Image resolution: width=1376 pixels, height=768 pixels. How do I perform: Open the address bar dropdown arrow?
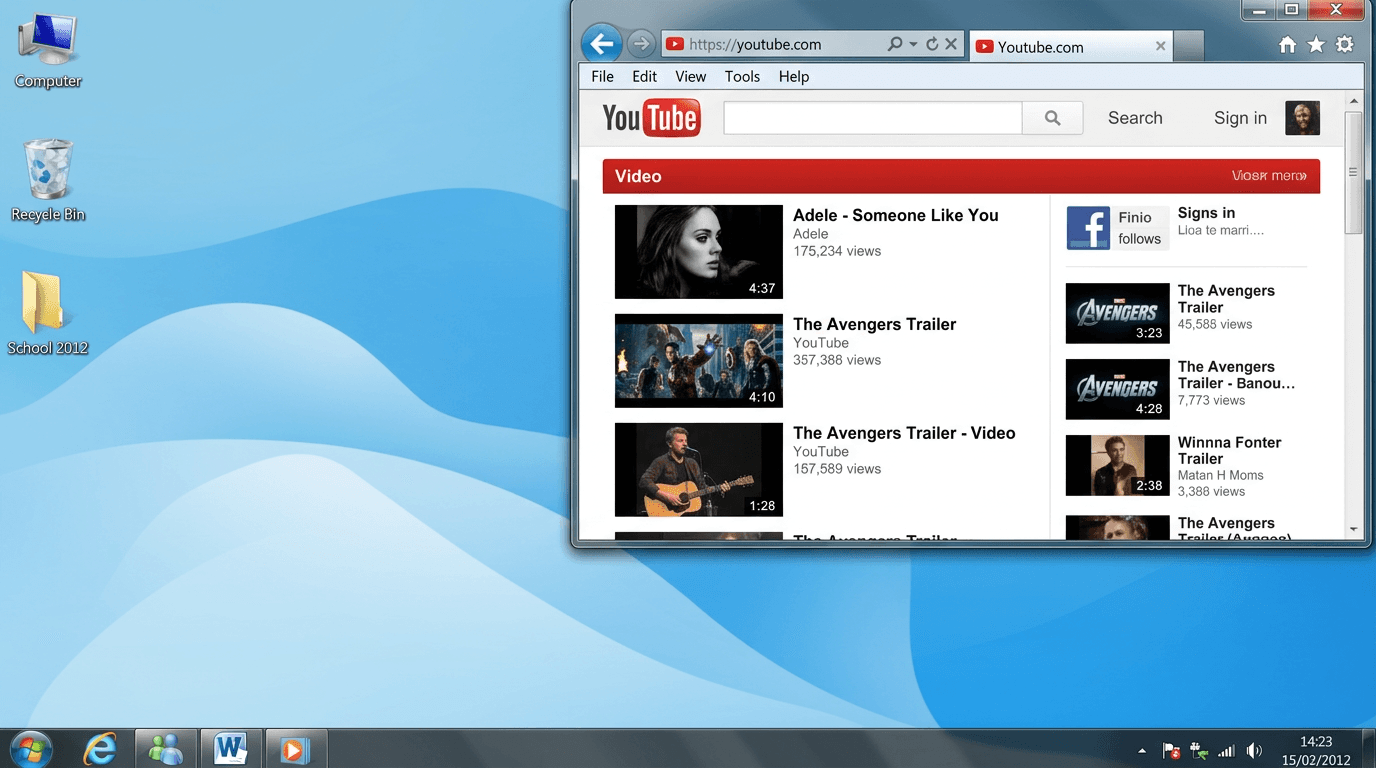[913, 44]
